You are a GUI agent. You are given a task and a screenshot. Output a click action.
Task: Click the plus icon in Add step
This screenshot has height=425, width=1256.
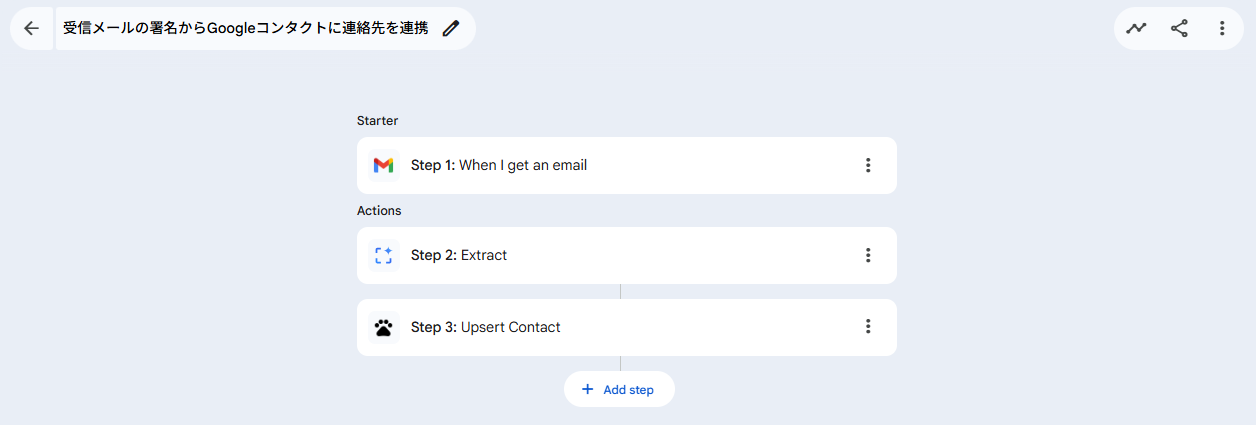tap(587, 389)
